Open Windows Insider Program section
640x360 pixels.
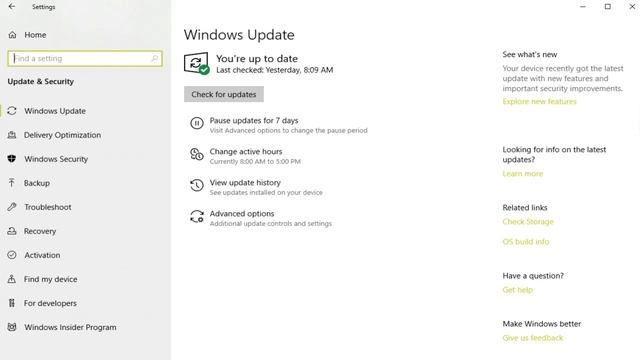click(70, 327)
